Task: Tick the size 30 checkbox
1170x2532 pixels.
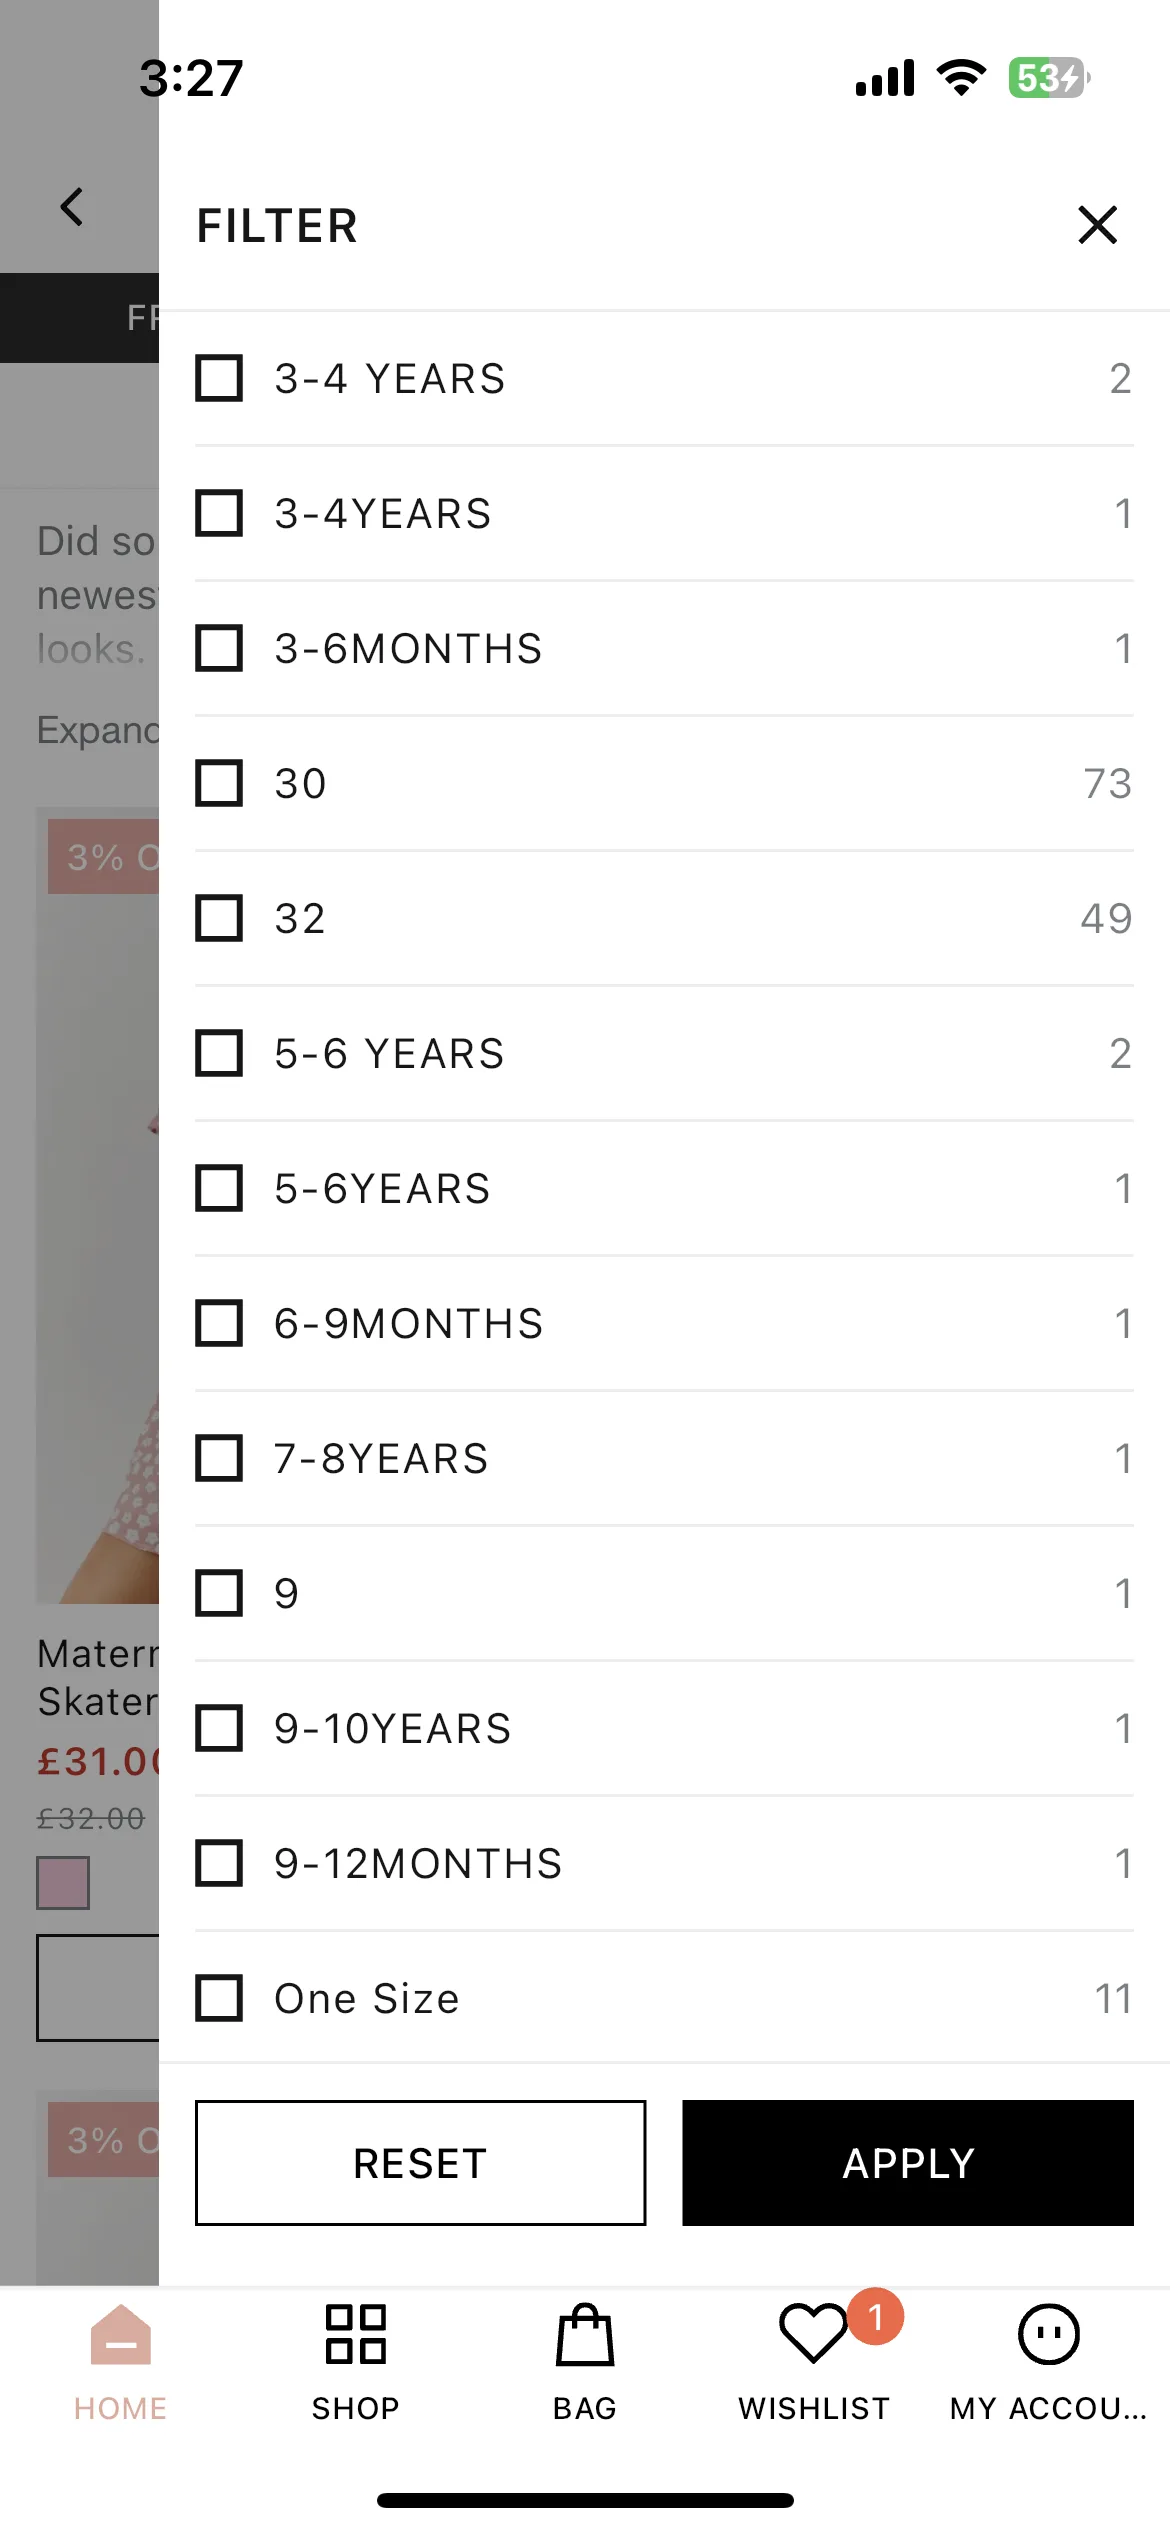Action: [219, 783]
